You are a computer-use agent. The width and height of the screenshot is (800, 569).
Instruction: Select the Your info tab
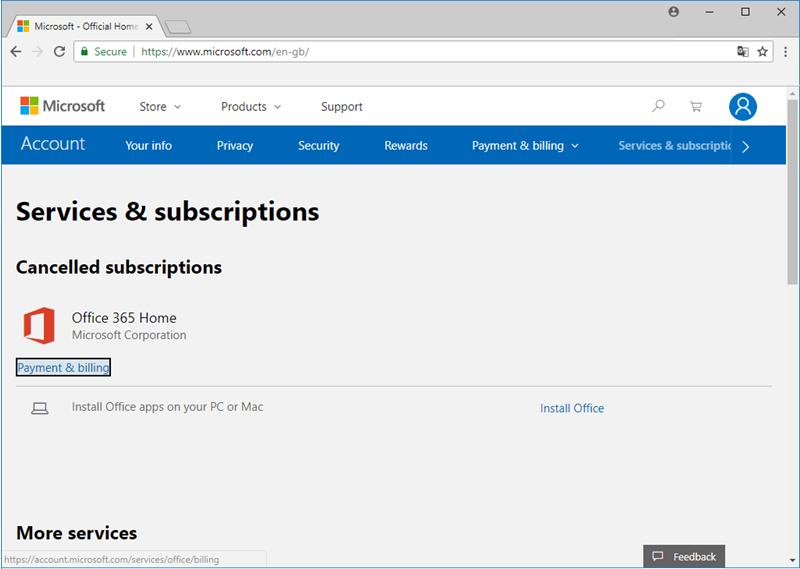(x=148, y=145)
